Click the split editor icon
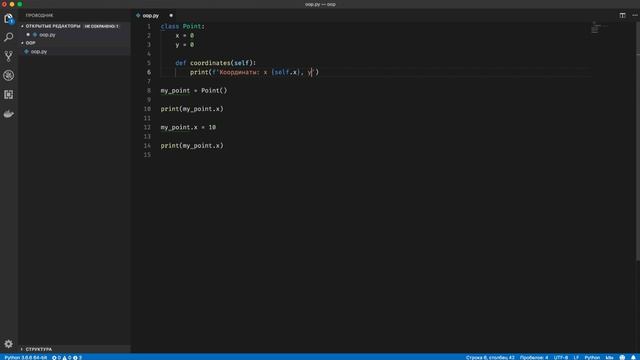The width and height of the screenshot is (640, 360). coord(622,16)
